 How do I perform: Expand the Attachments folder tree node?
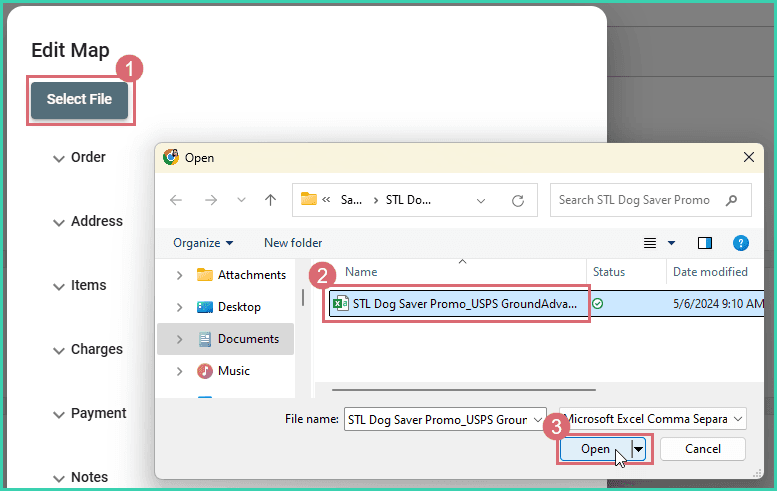click(180, 275)
